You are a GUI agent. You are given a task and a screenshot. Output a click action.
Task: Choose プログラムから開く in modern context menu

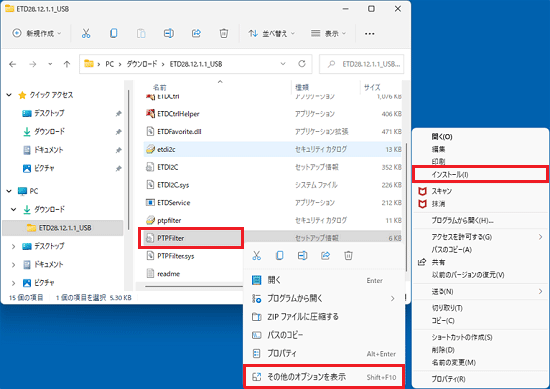pos(324,299)
